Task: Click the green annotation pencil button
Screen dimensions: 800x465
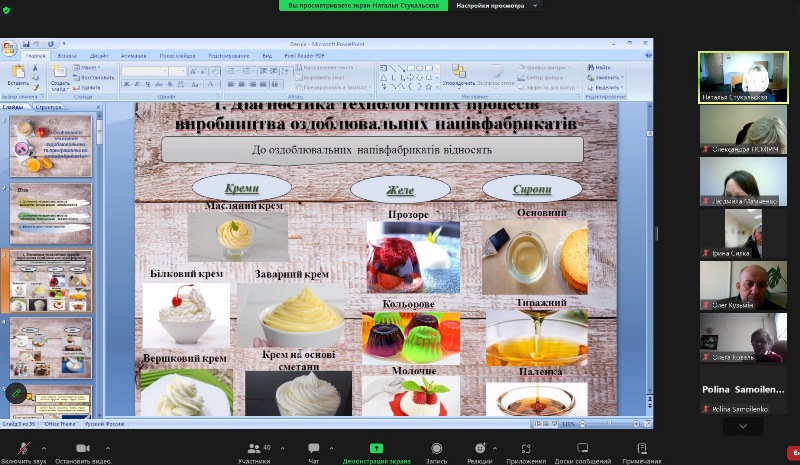Action: (16, 393)
